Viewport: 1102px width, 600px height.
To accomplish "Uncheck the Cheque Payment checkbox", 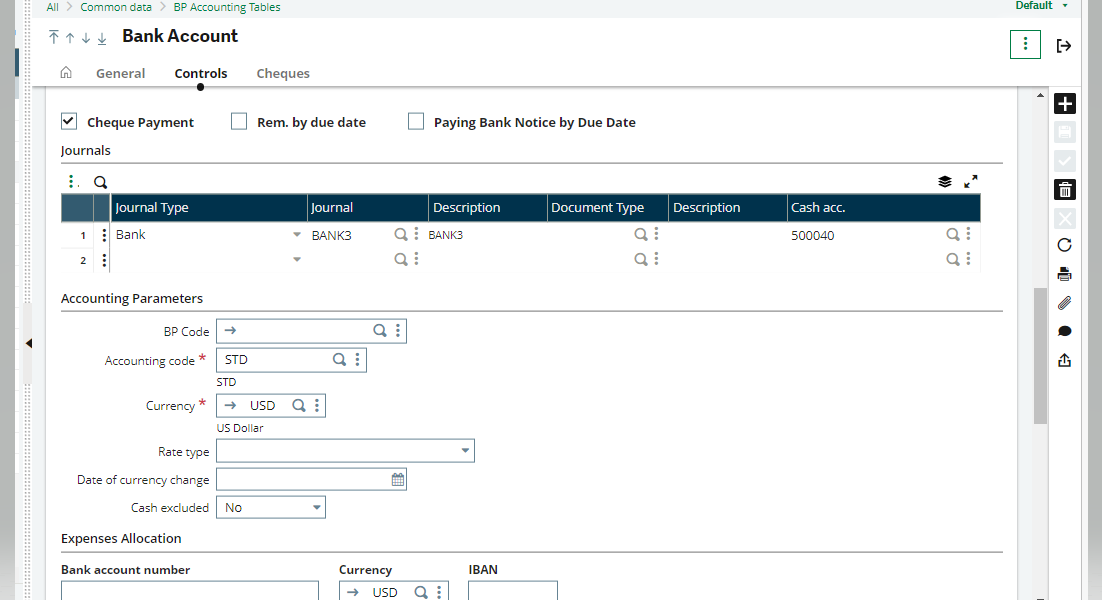I will point(68,121).
